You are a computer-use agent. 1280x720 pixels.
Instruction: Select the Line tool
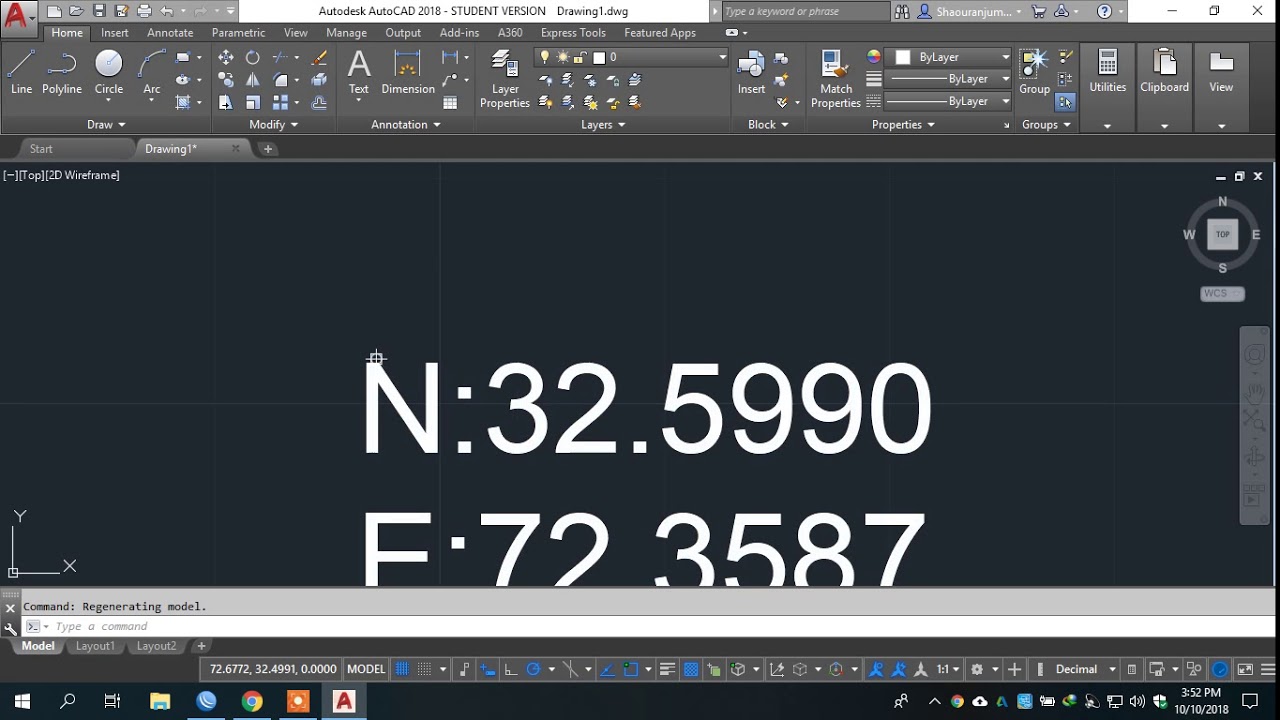click(22, 74)
